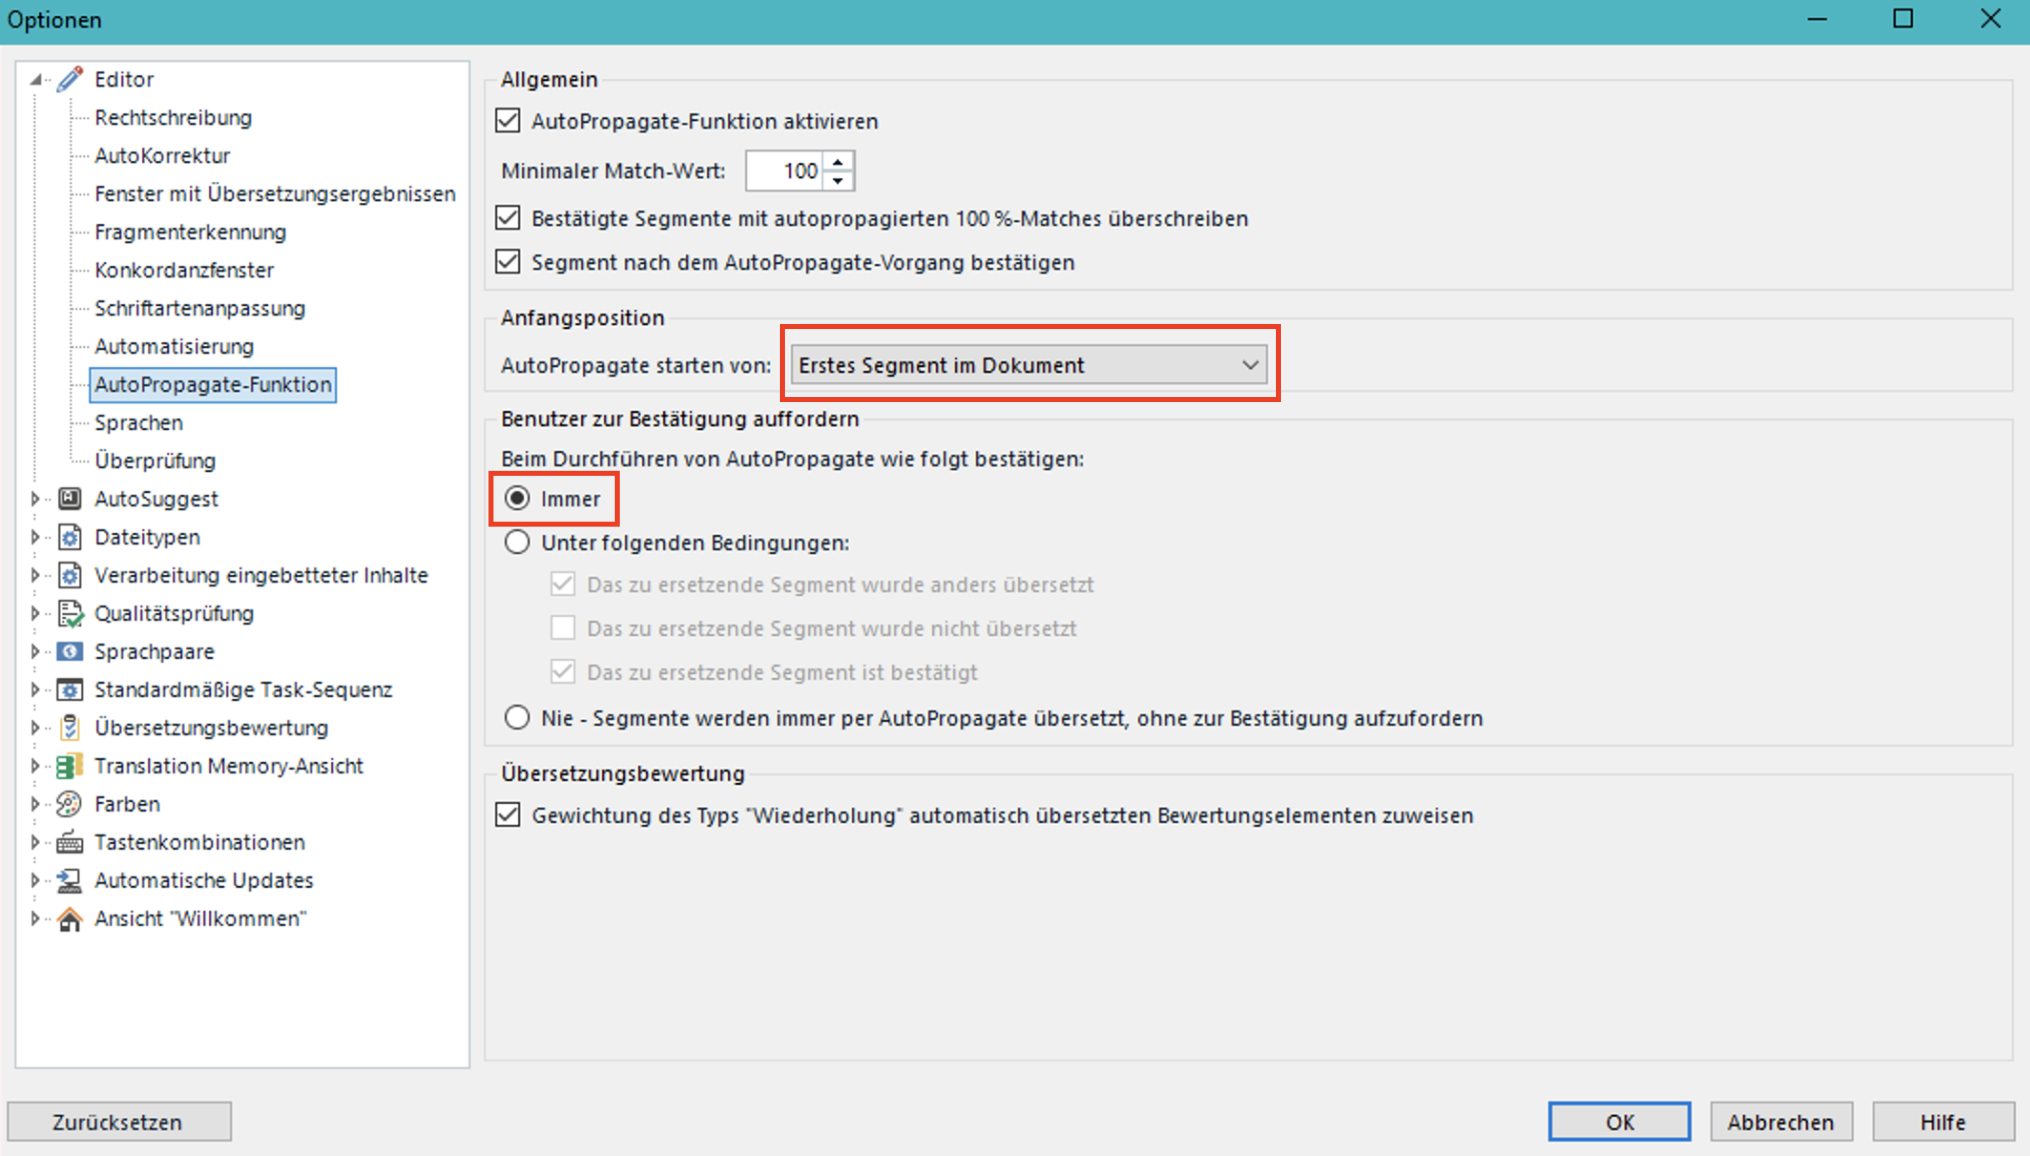Decrease Minimaler Match-Wert with down arrow

(x=838, y=181)
